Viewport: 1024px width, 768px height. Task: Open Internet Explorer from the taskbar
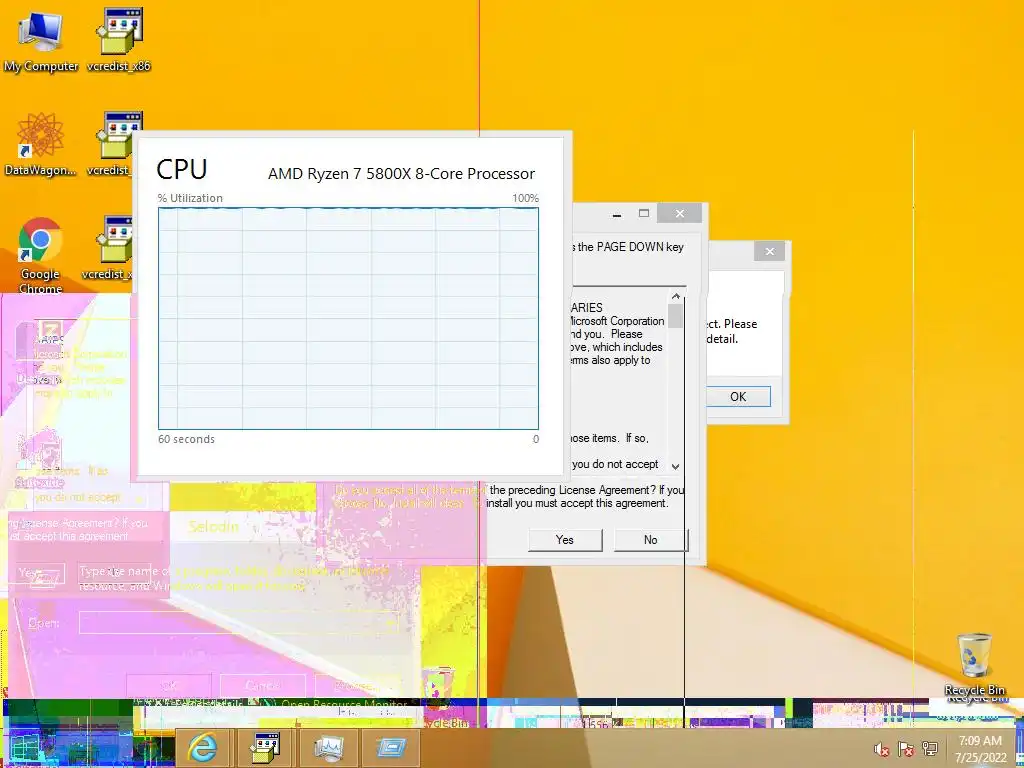(202, 747)
